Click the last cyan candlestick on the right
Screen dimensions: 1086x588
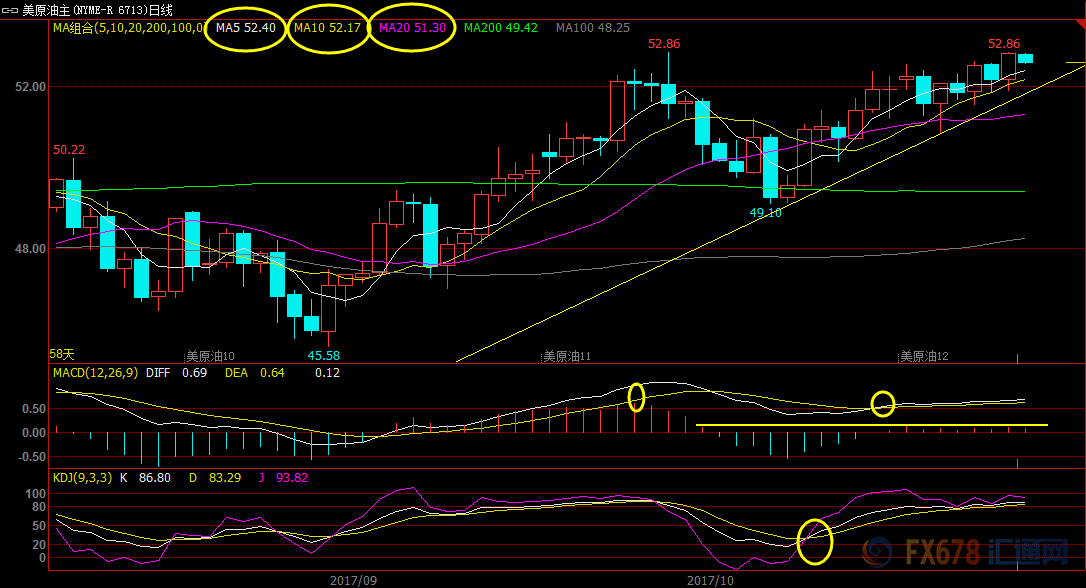pyautogui.click(x=1025, y=58)
